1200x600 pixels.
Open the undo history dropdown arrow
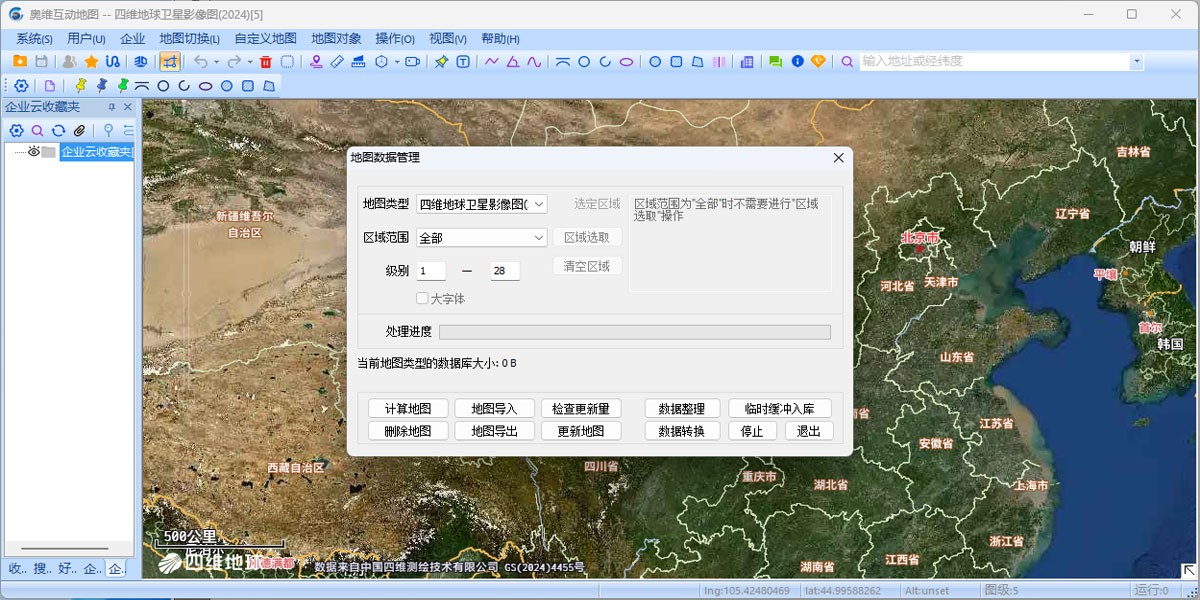point(216,62)
